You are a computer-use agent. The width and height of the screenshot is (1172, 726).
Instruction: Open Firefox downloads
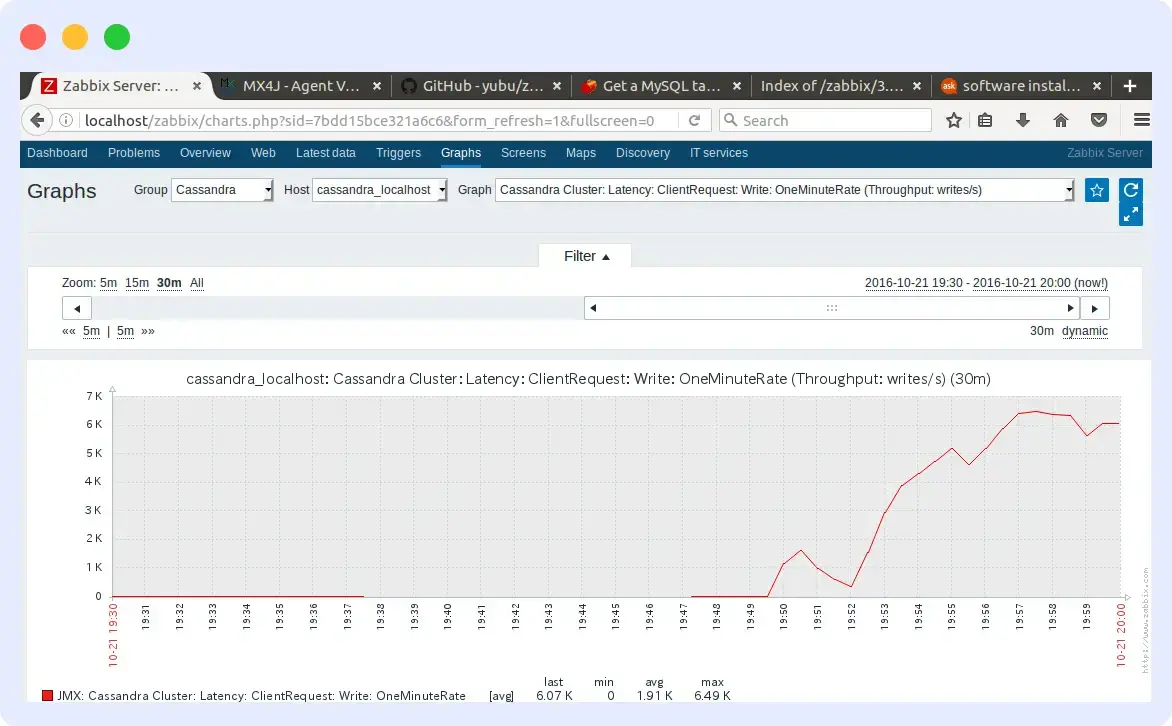coord(1022,120)
